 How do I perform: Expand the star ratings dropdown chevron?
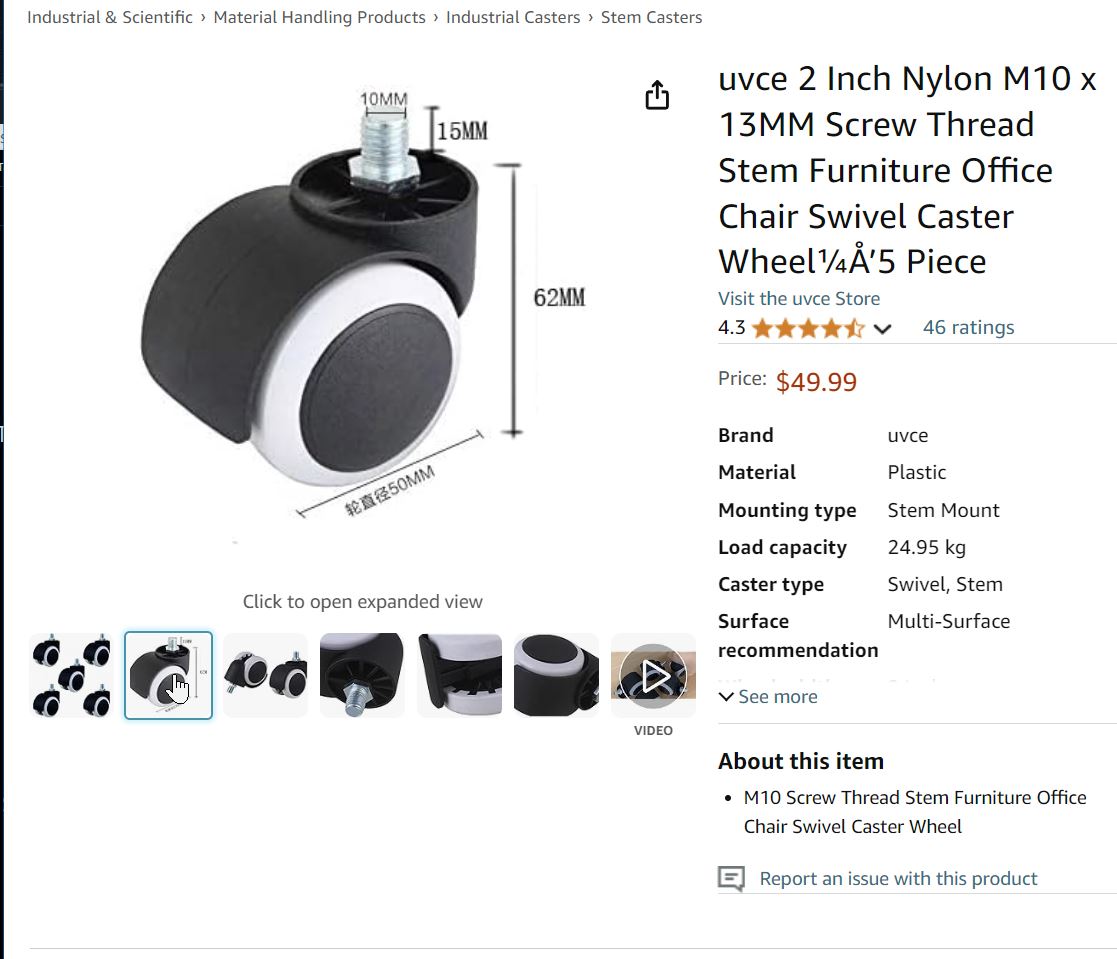coord(882,329)
